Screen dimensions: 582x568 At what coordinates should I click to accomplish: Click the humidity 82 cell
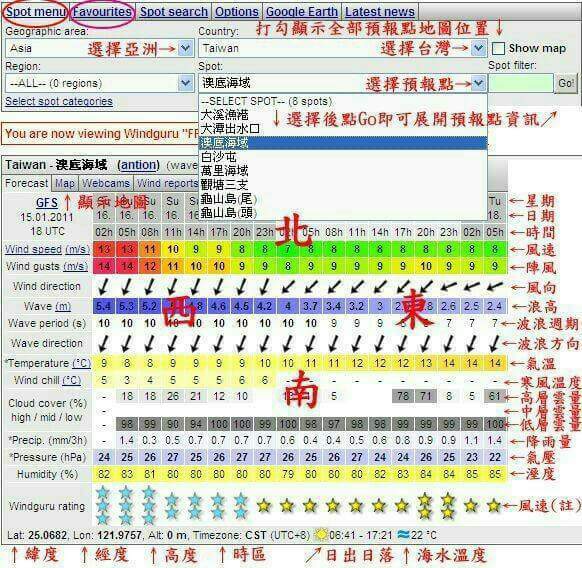click(104, 474)
